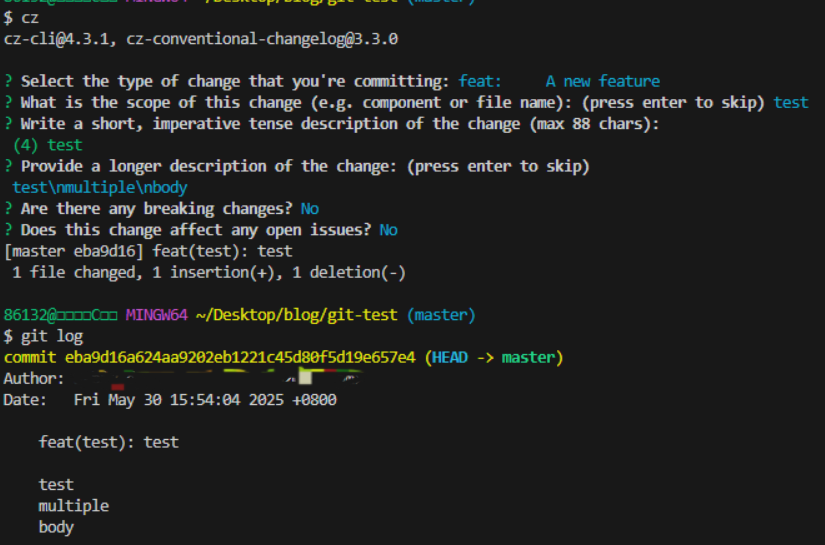Image resolution: width=825 pixels, height=545 pixels.
Task: Click the "test\nmultiple\nbody" longer description text
Action: click(100, 187)
